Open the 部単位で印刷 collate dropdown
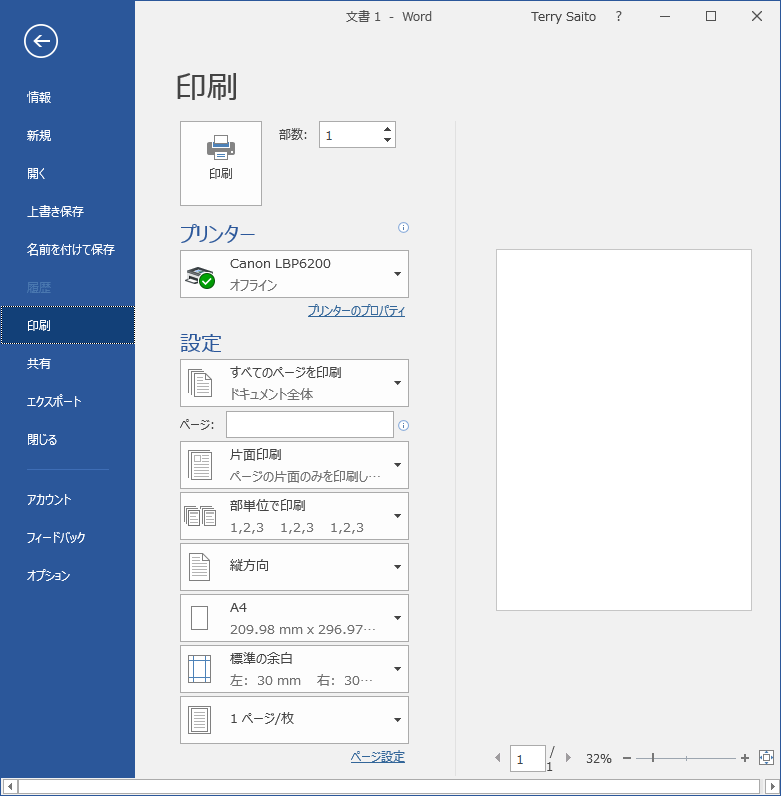The height and width of the screenshot is (796, 781). (x=295, y=516)
